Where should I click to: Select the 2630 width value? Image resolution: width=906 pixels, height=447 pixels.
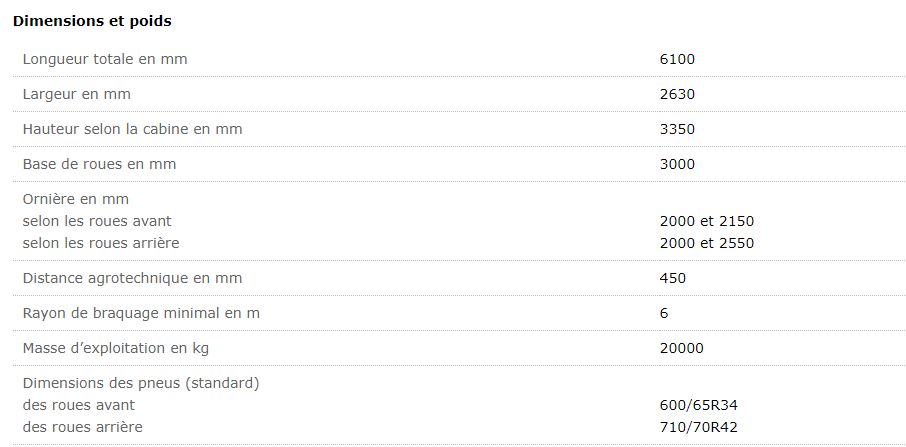[x=677, y=94]
